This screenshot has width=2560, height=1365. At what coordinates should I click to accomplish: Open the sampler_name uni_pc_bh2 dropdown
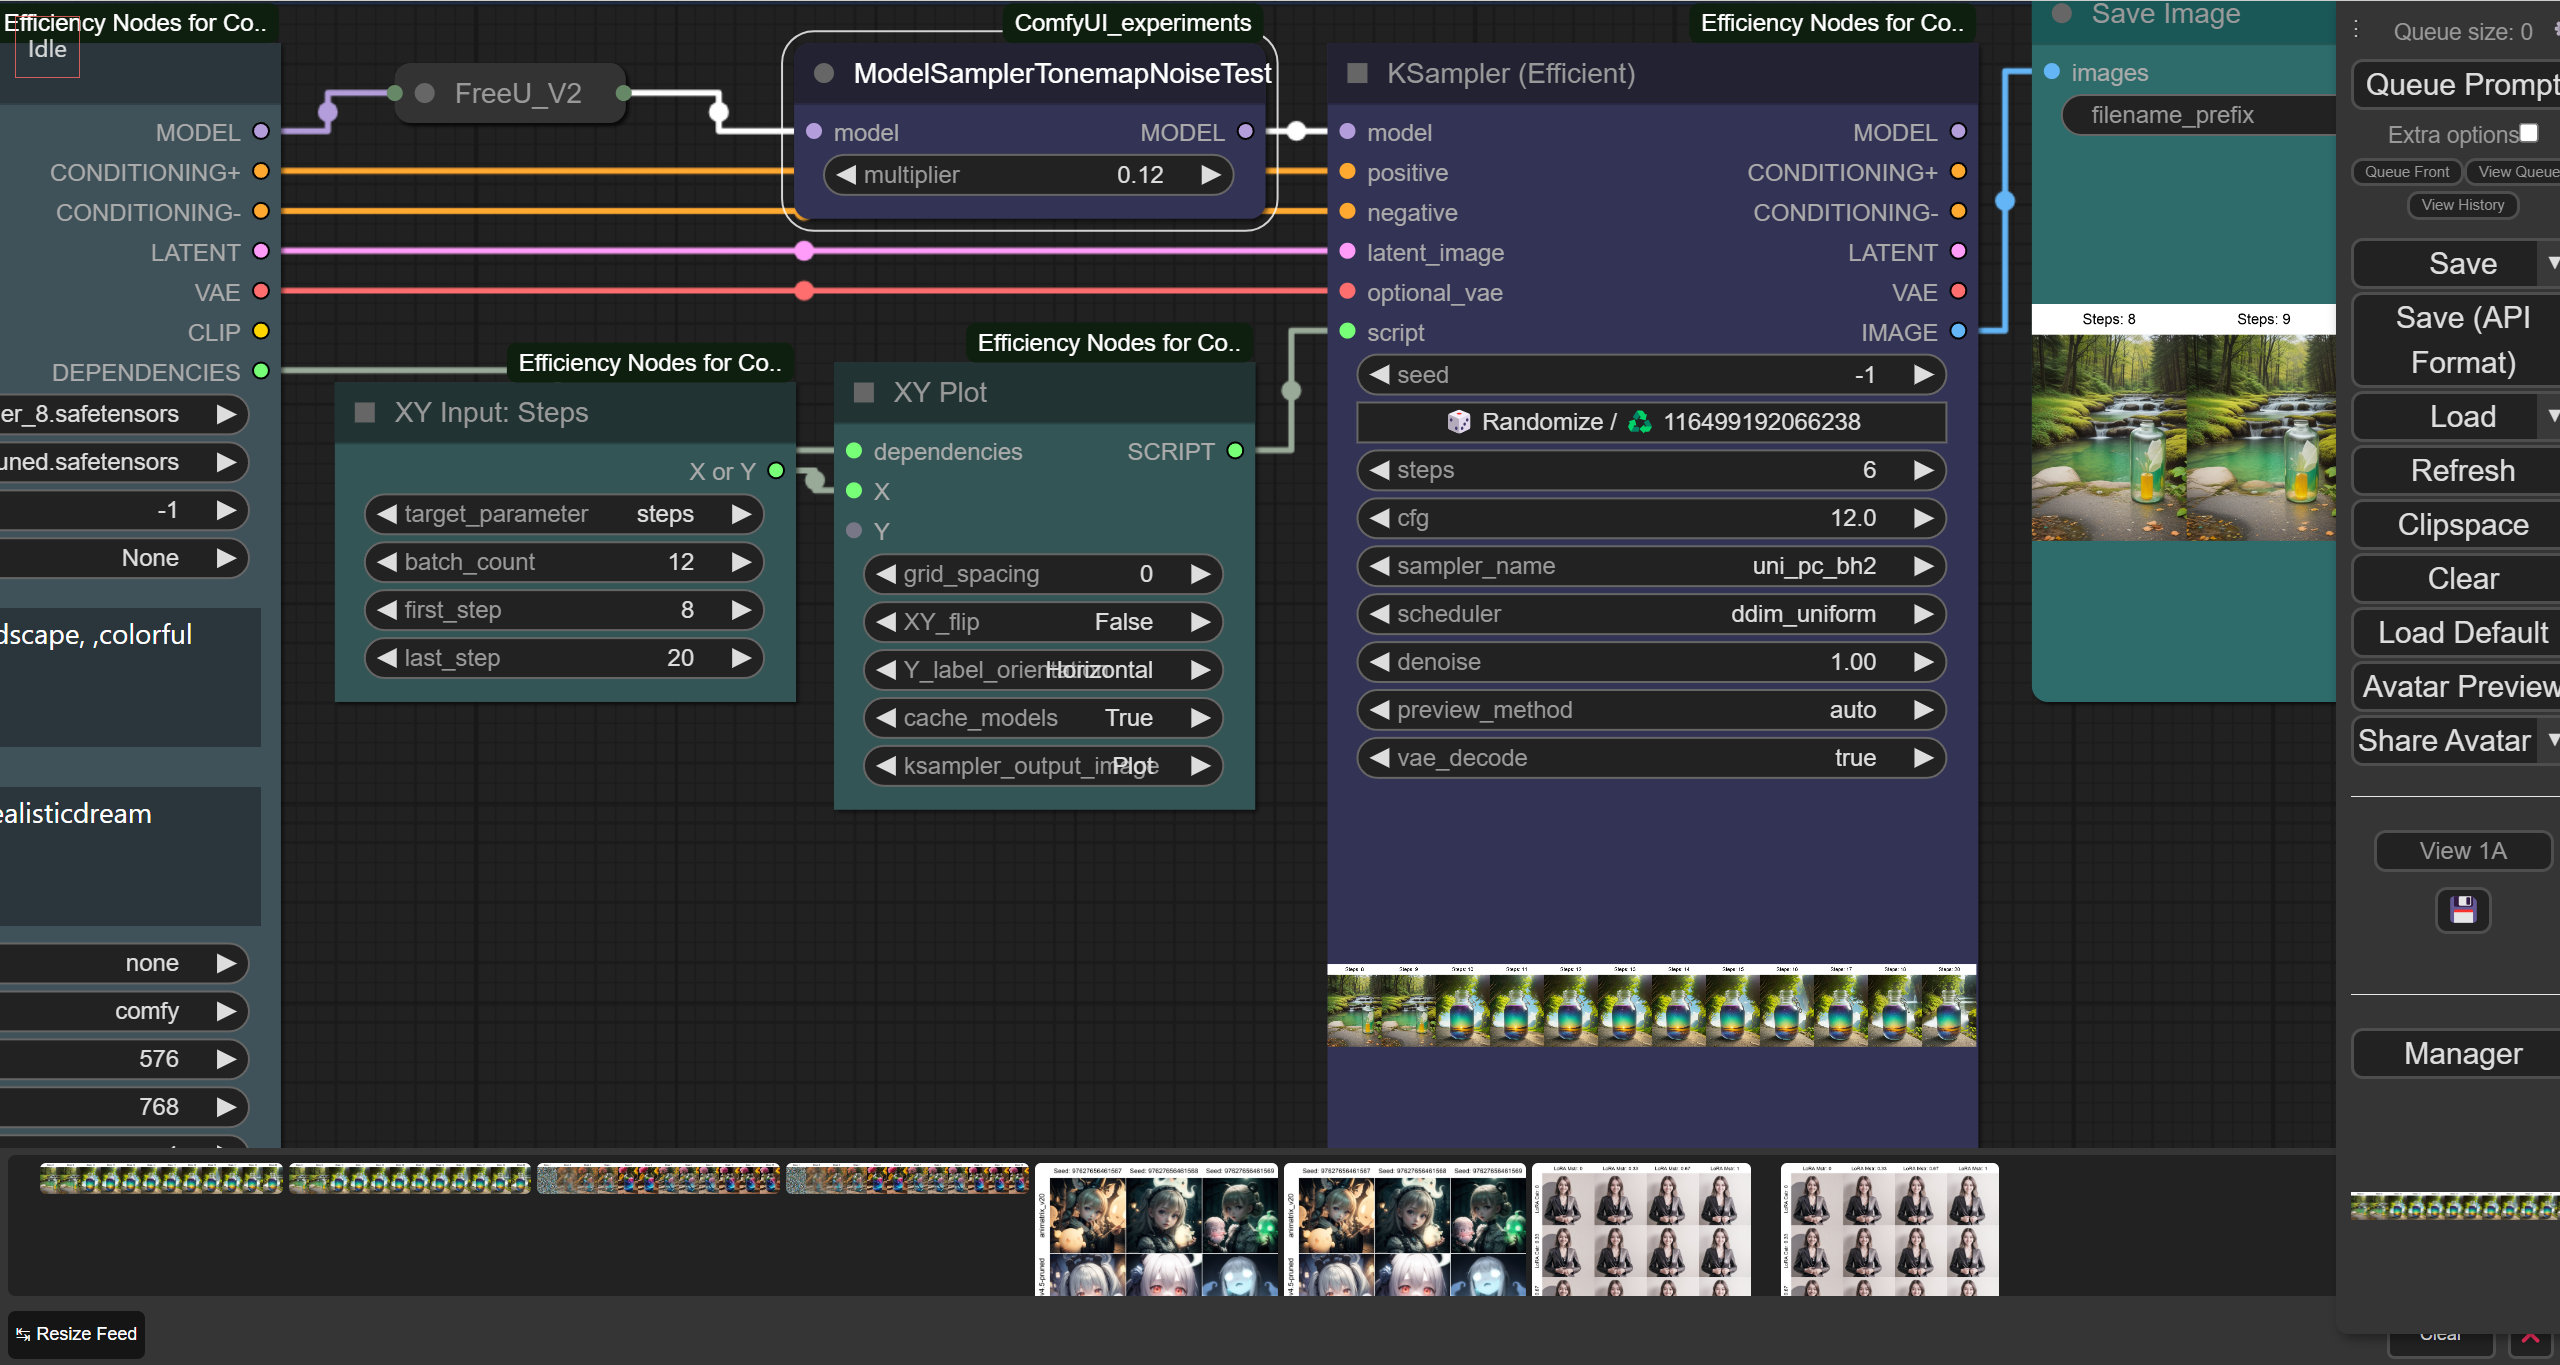(x=1650, y=566)
